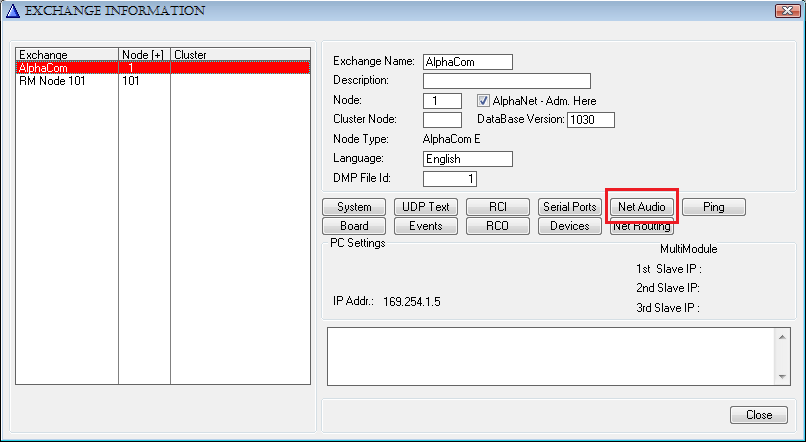Open the Events window
The height and width of the screenshot is (442, 806).
[426, 226]
